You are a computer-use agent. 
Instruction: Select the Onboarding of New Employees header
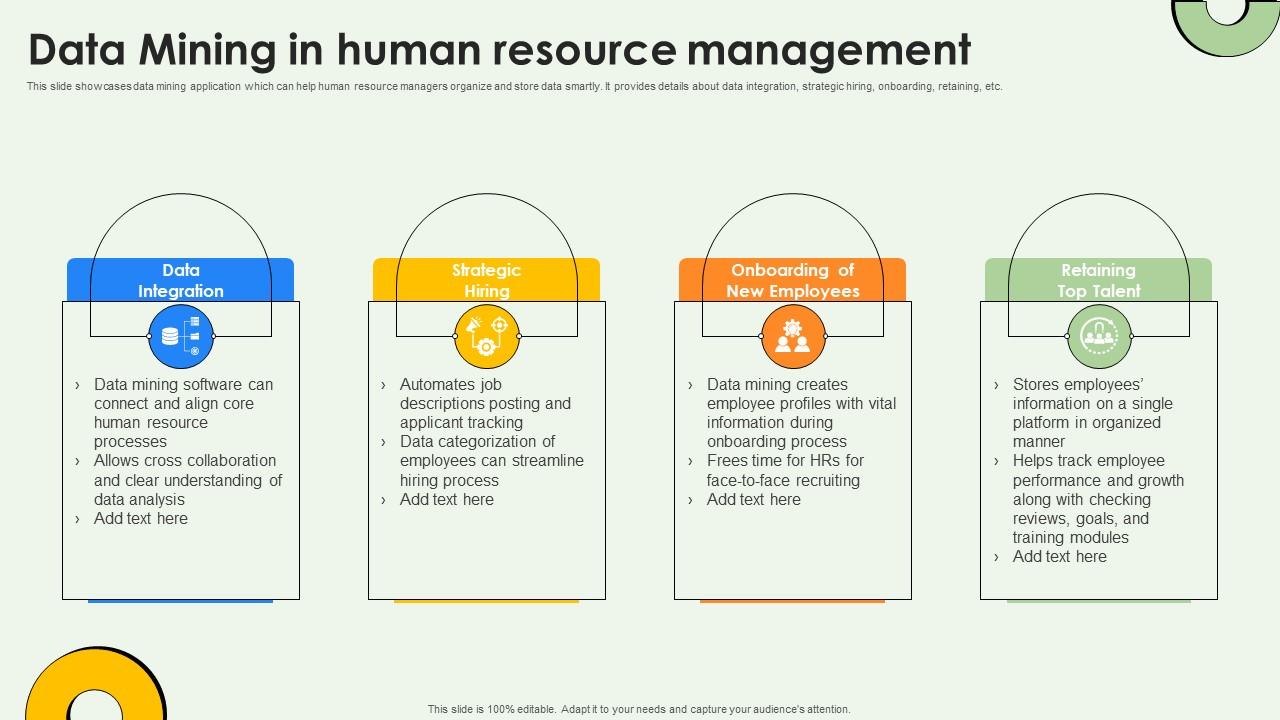pyautogui.click(x=793, y=281)
